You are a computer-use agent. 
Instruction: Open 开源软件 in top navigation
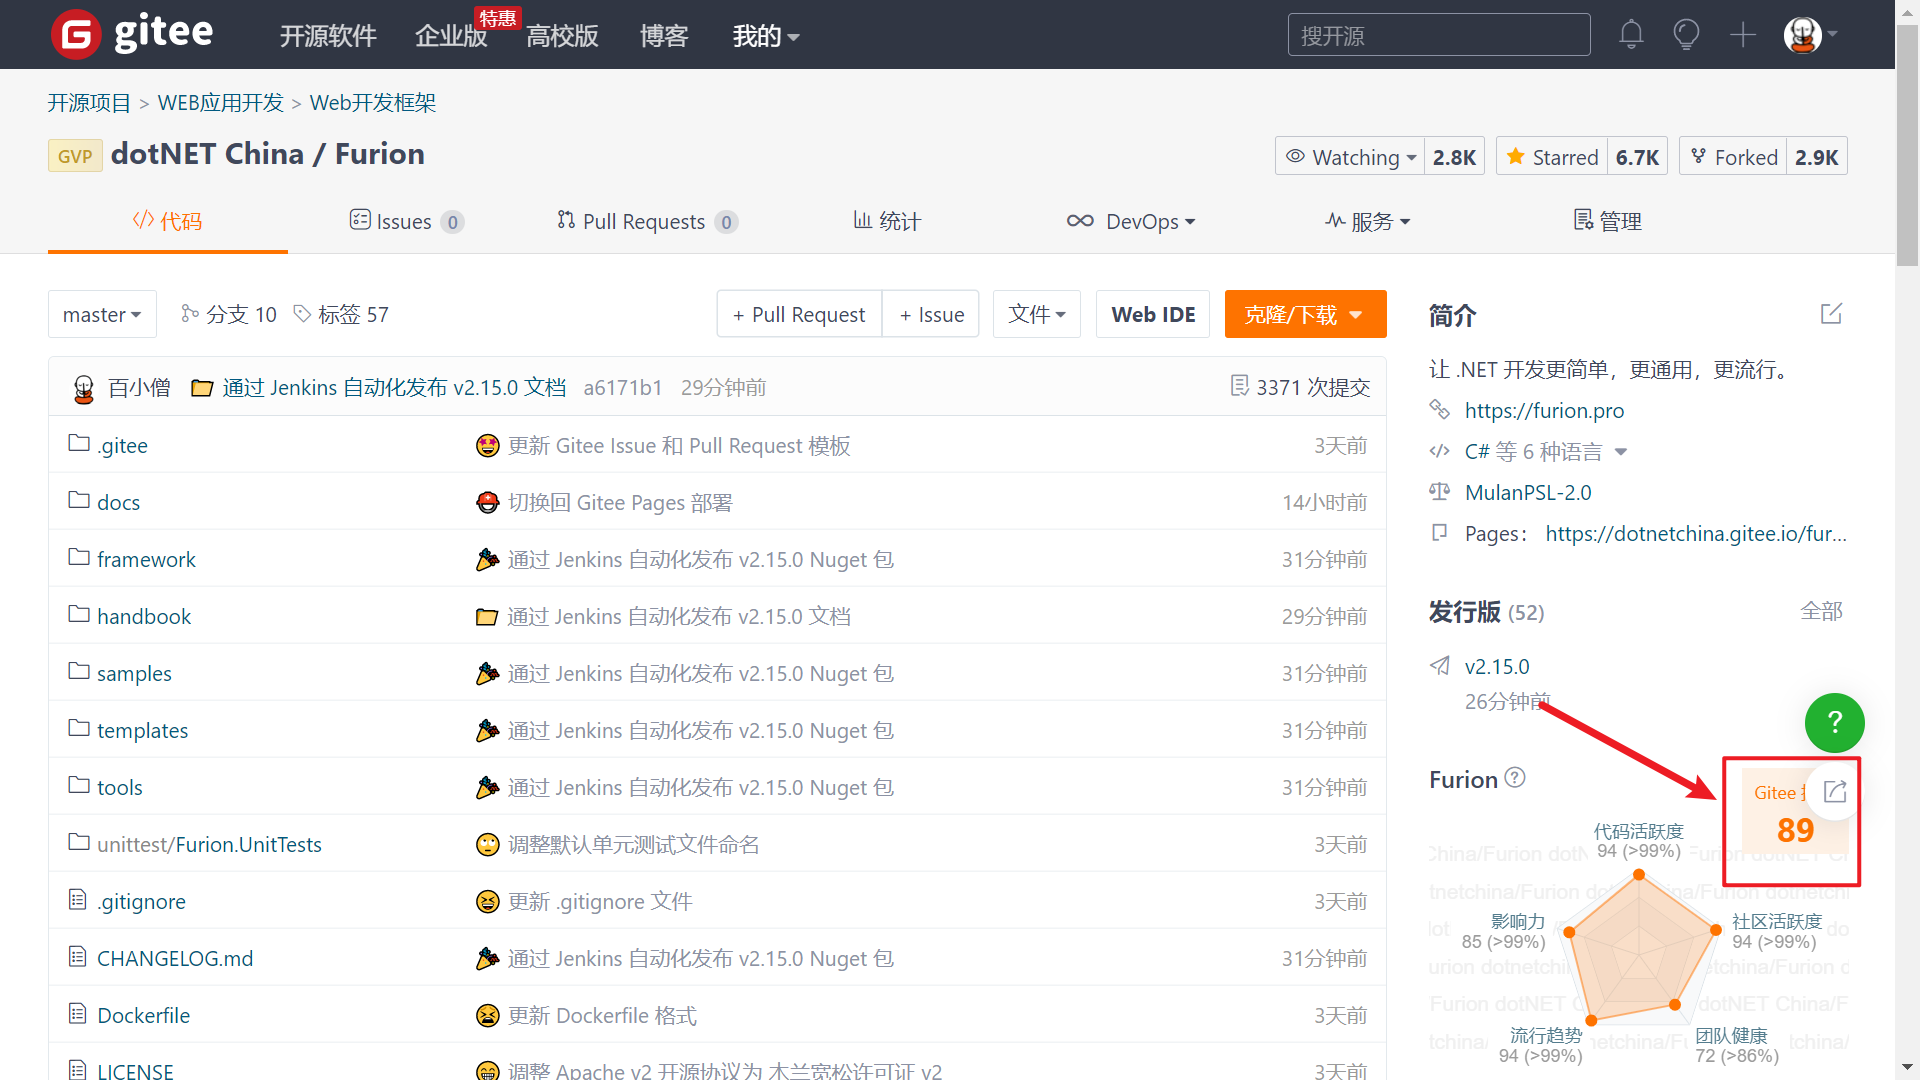328,36
